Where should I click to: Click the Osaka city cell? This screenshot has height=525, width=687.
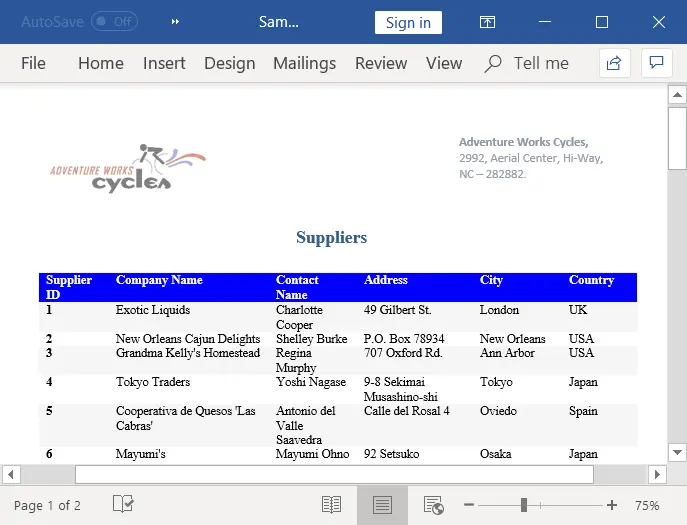click(496, 454)
